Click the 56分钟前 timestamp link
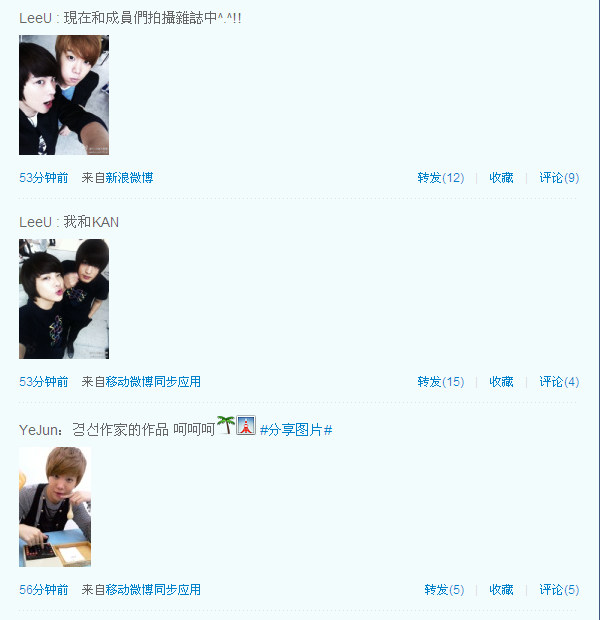 (44, 590)
